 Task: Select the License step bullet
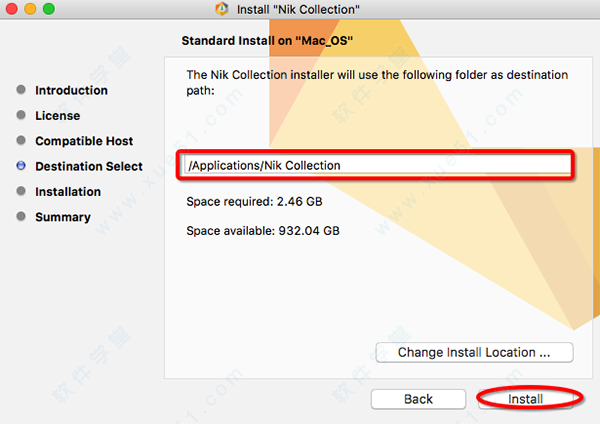point(21,115)
